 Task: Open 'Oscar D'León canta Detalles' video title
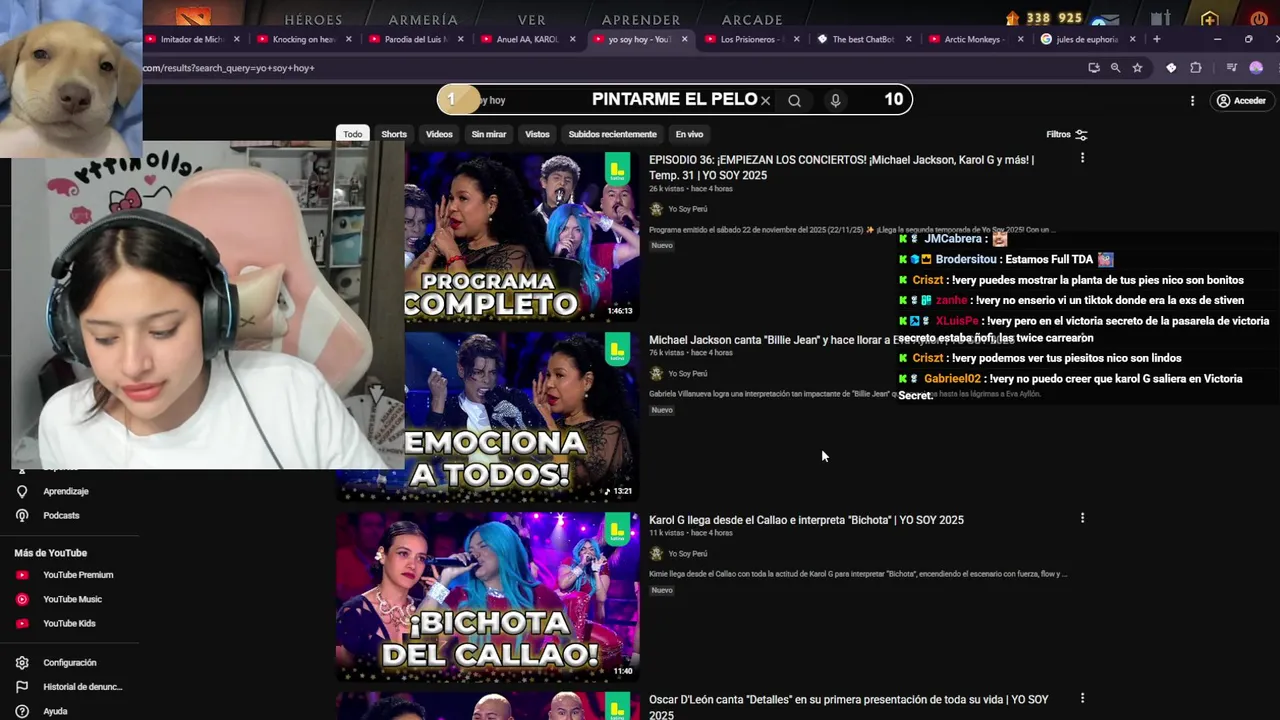(x=849, y=706)
